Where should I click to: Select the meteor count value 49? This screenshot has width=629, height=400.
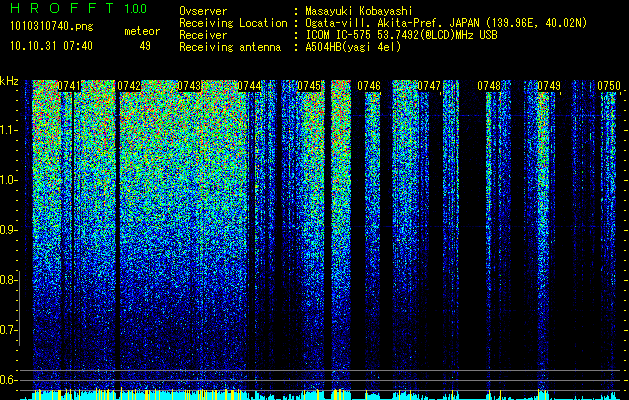(145, 46)
